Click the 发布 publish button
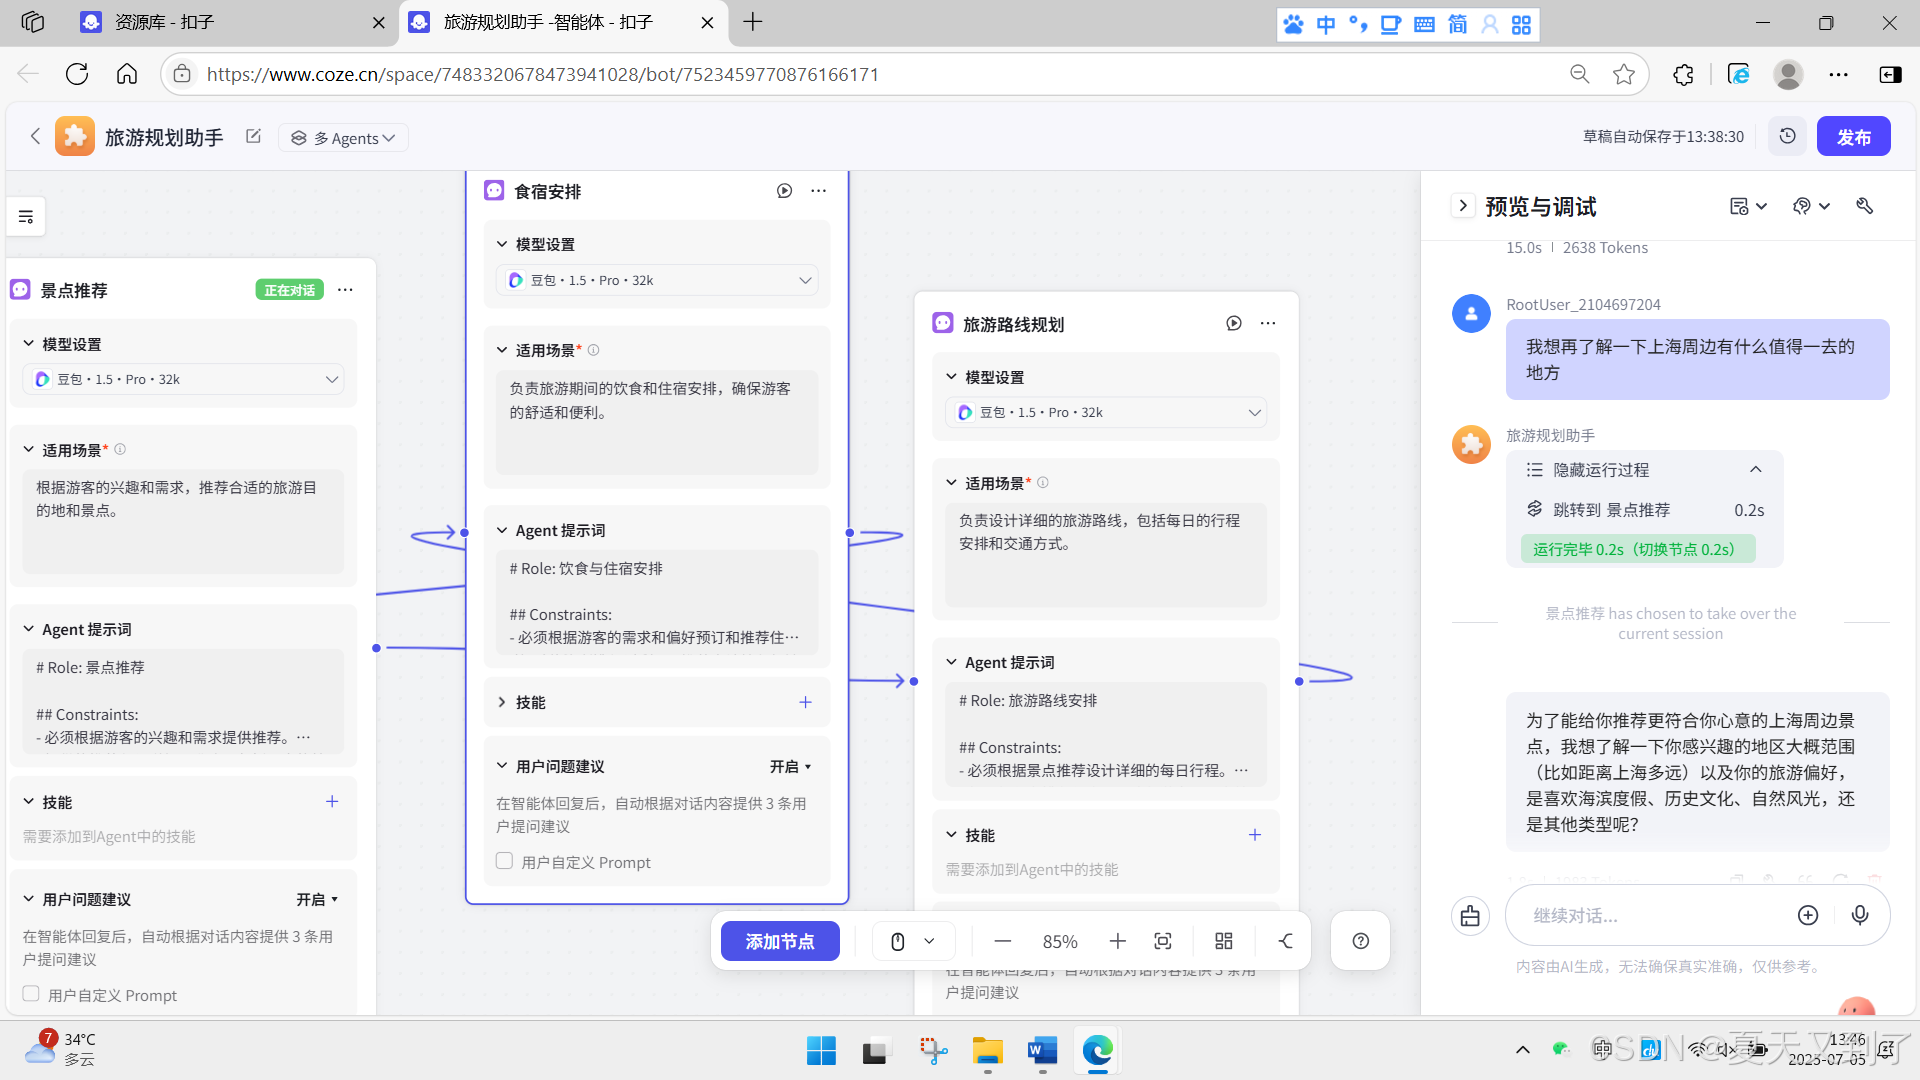1920x1080 pixels. [x=1853, y=137]
